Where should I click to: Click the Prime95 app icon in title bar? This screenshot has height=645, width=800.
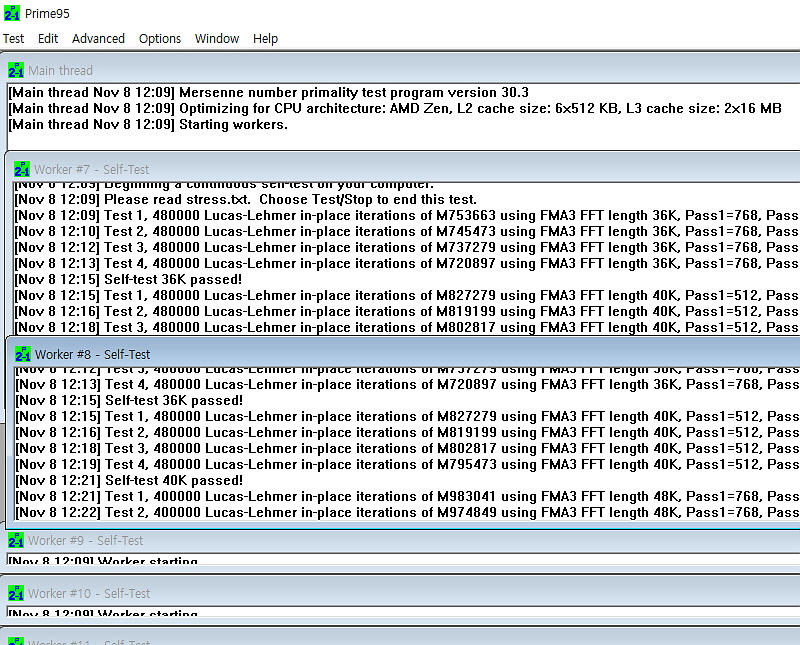pos(12,13)
